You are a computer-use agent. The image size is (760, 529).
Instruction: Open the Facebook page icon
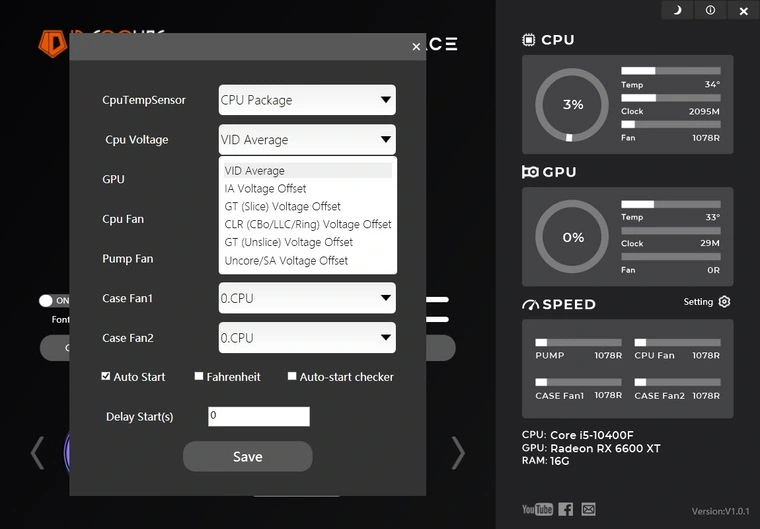click(x=566, y=509)
